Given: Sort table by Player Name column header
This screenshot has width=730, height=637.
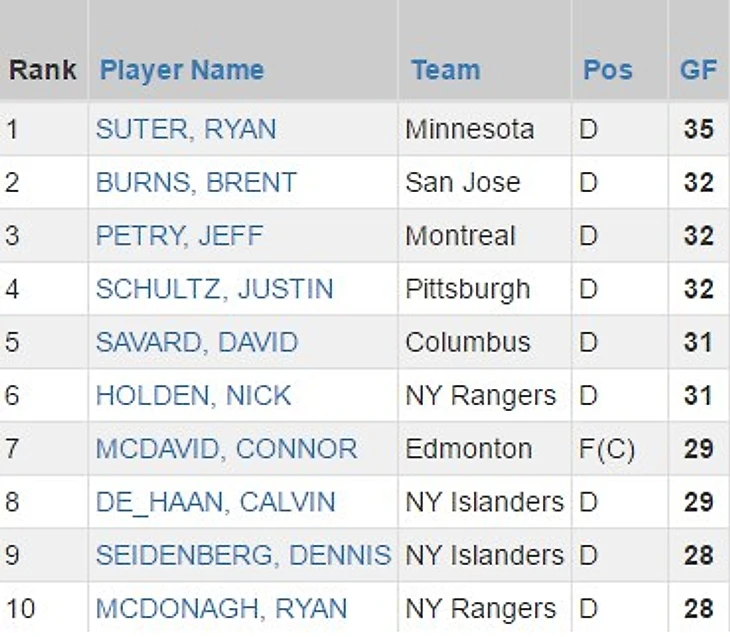Looking at the screenshot, I should (x=182, y=70).
